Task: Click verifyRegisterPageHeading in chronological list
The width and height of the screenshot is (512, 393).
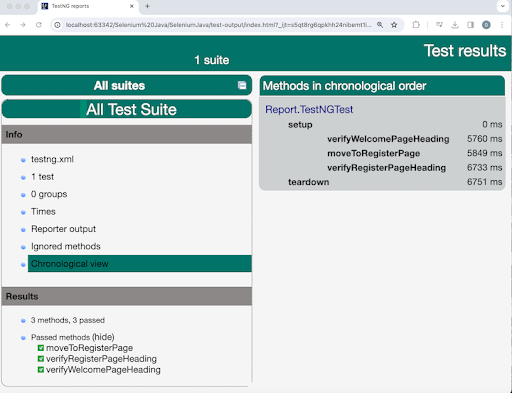Action: 387,168
